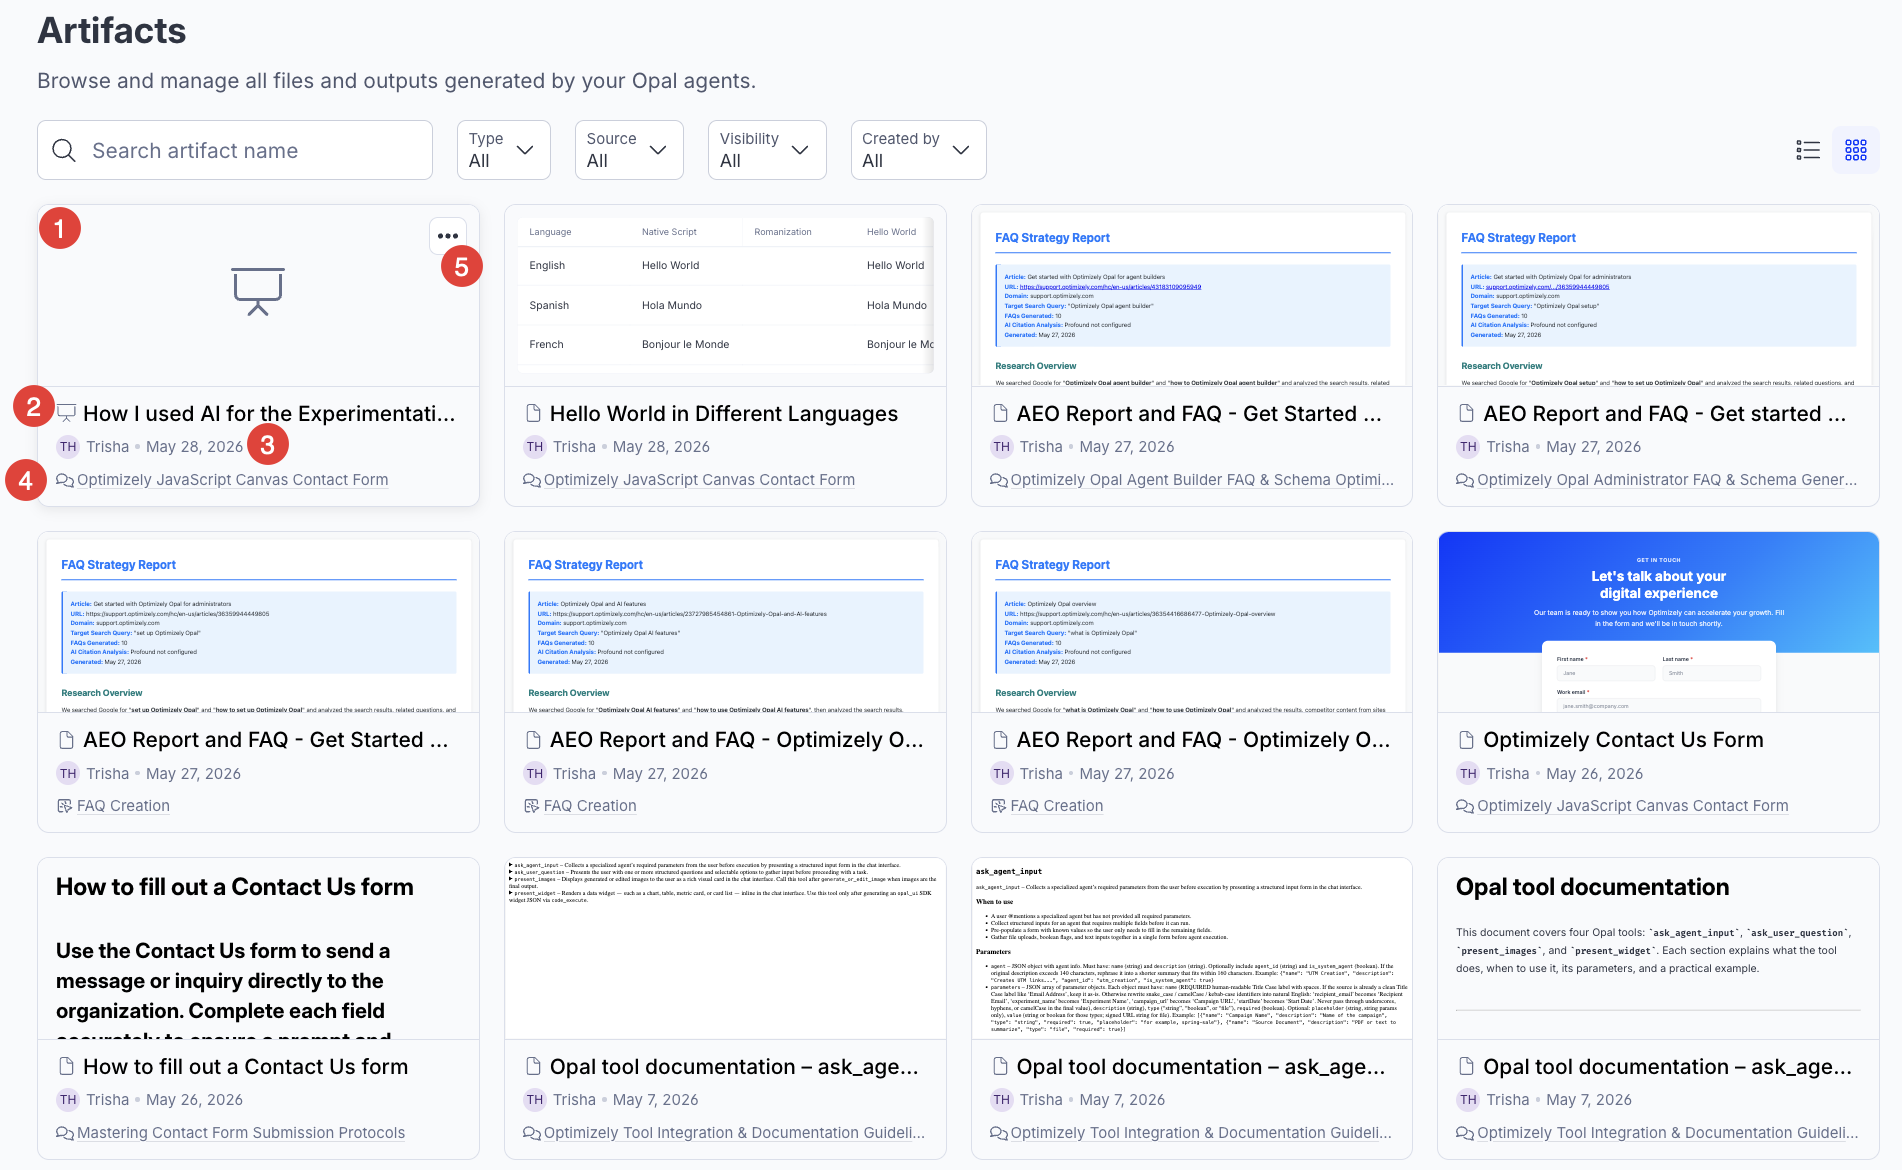
Task: Open JavaScript Canvas Contact Form link under 'Hello World'
Action: (699, 480)
